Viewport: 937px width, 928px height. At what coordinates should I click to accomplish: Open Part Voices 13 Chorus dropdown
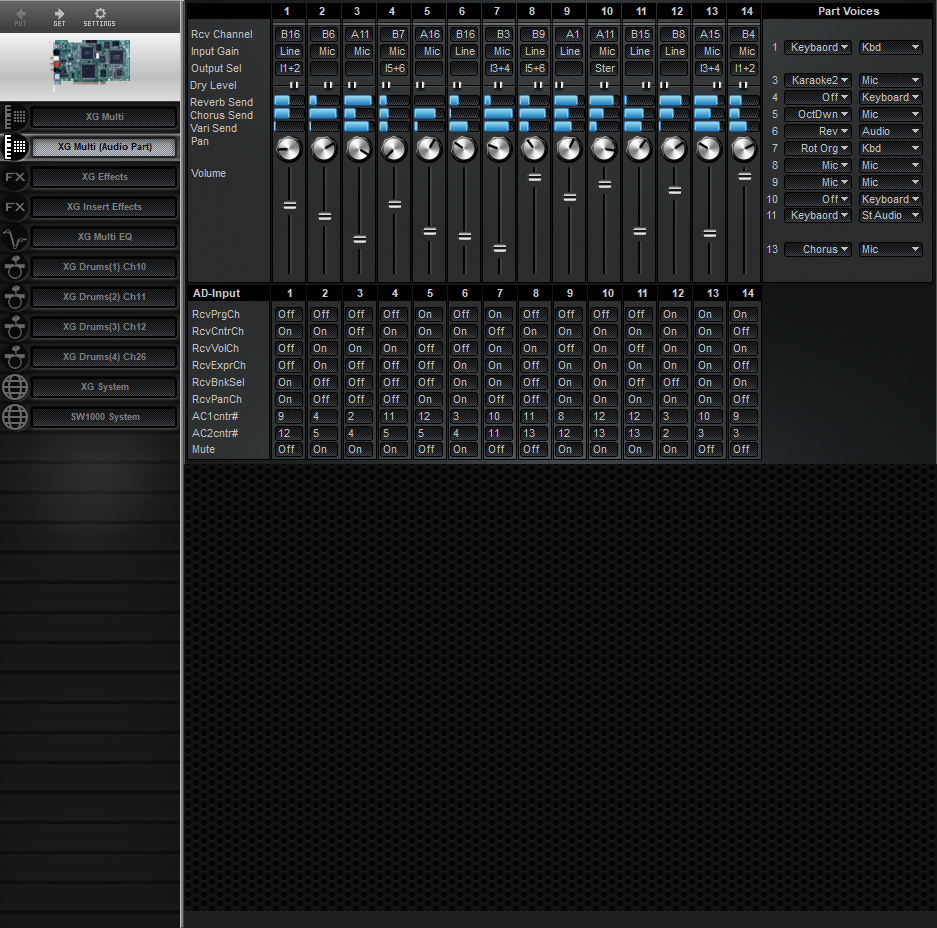pyautogui.click(x=817, y=249)
